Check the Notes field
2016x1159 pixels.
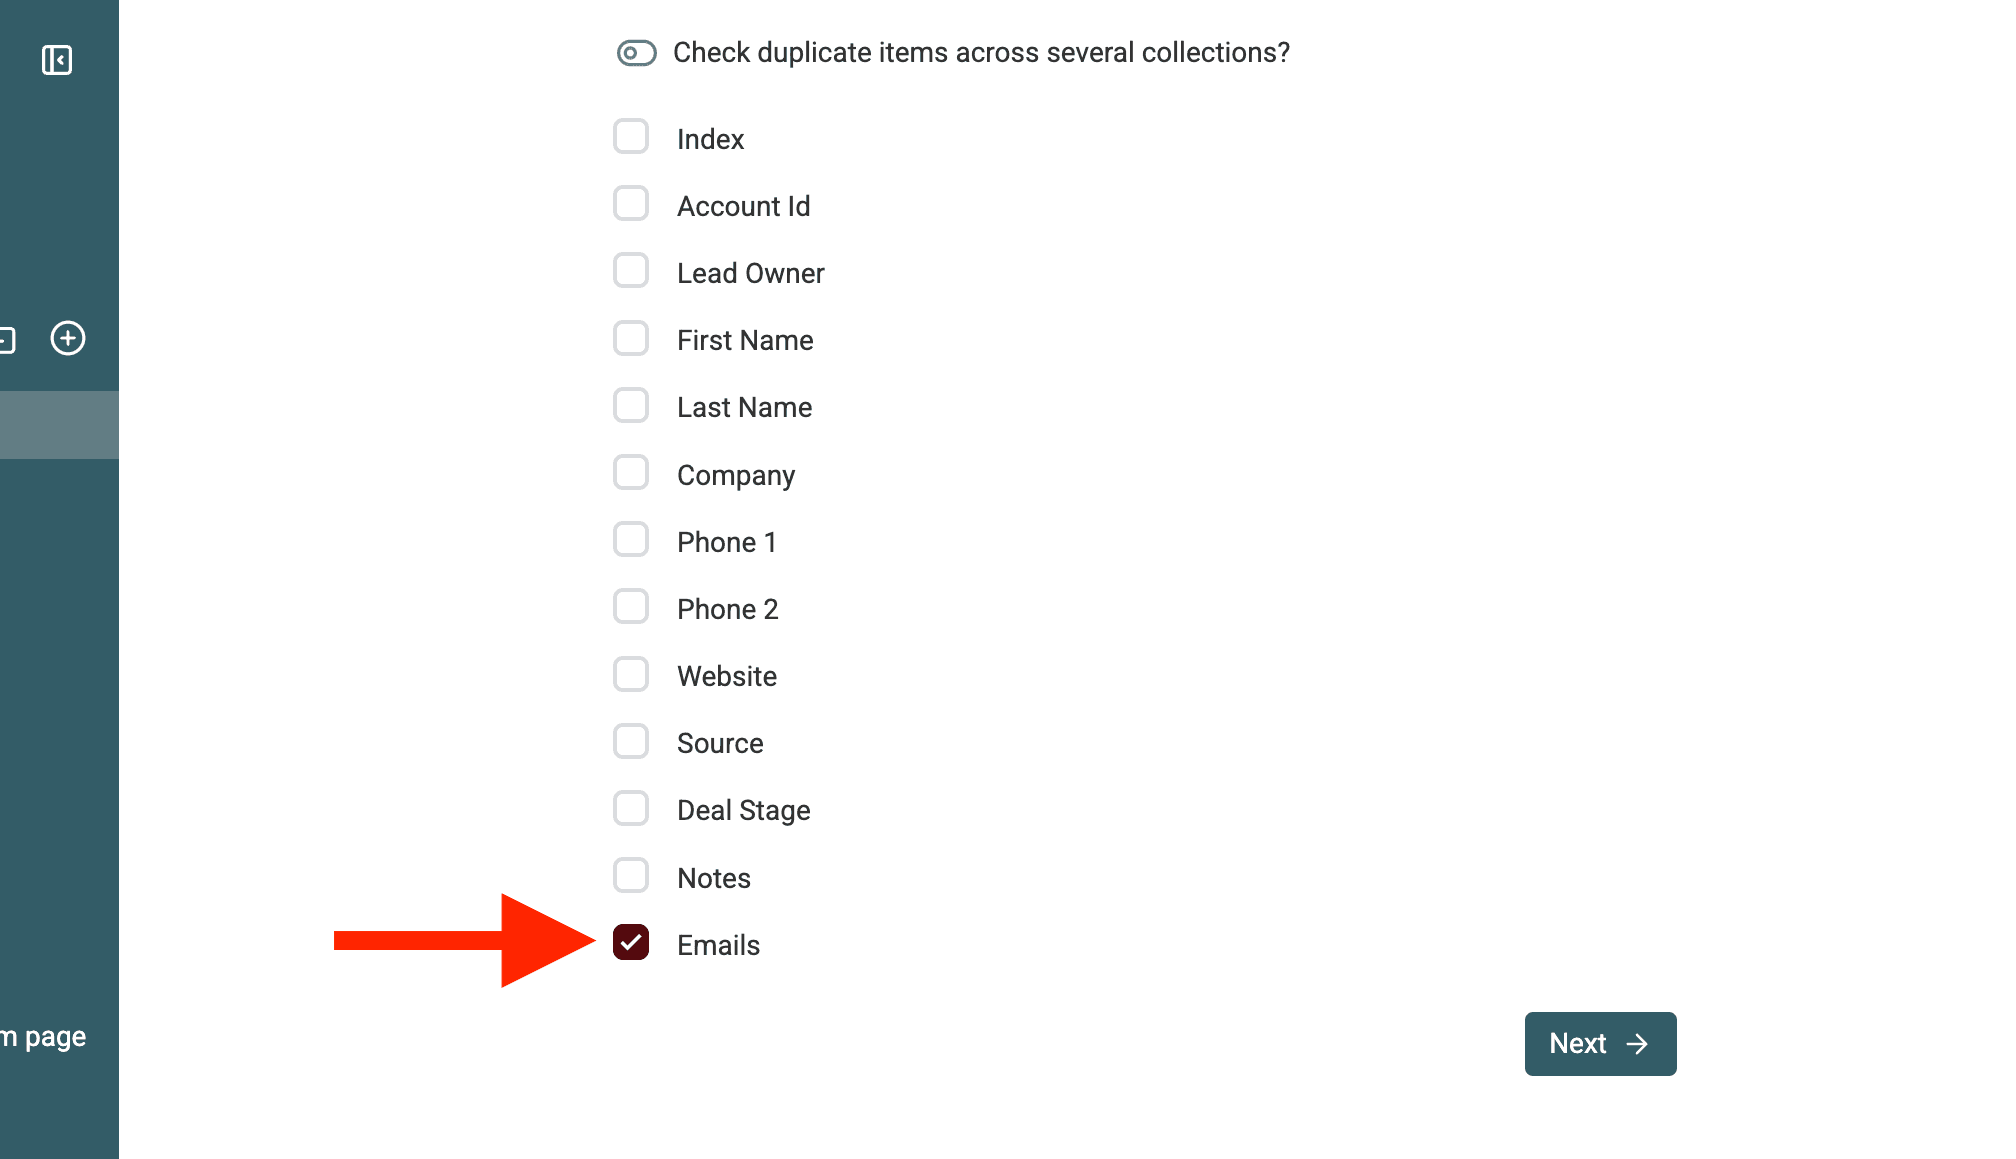(x=631, y=875)
